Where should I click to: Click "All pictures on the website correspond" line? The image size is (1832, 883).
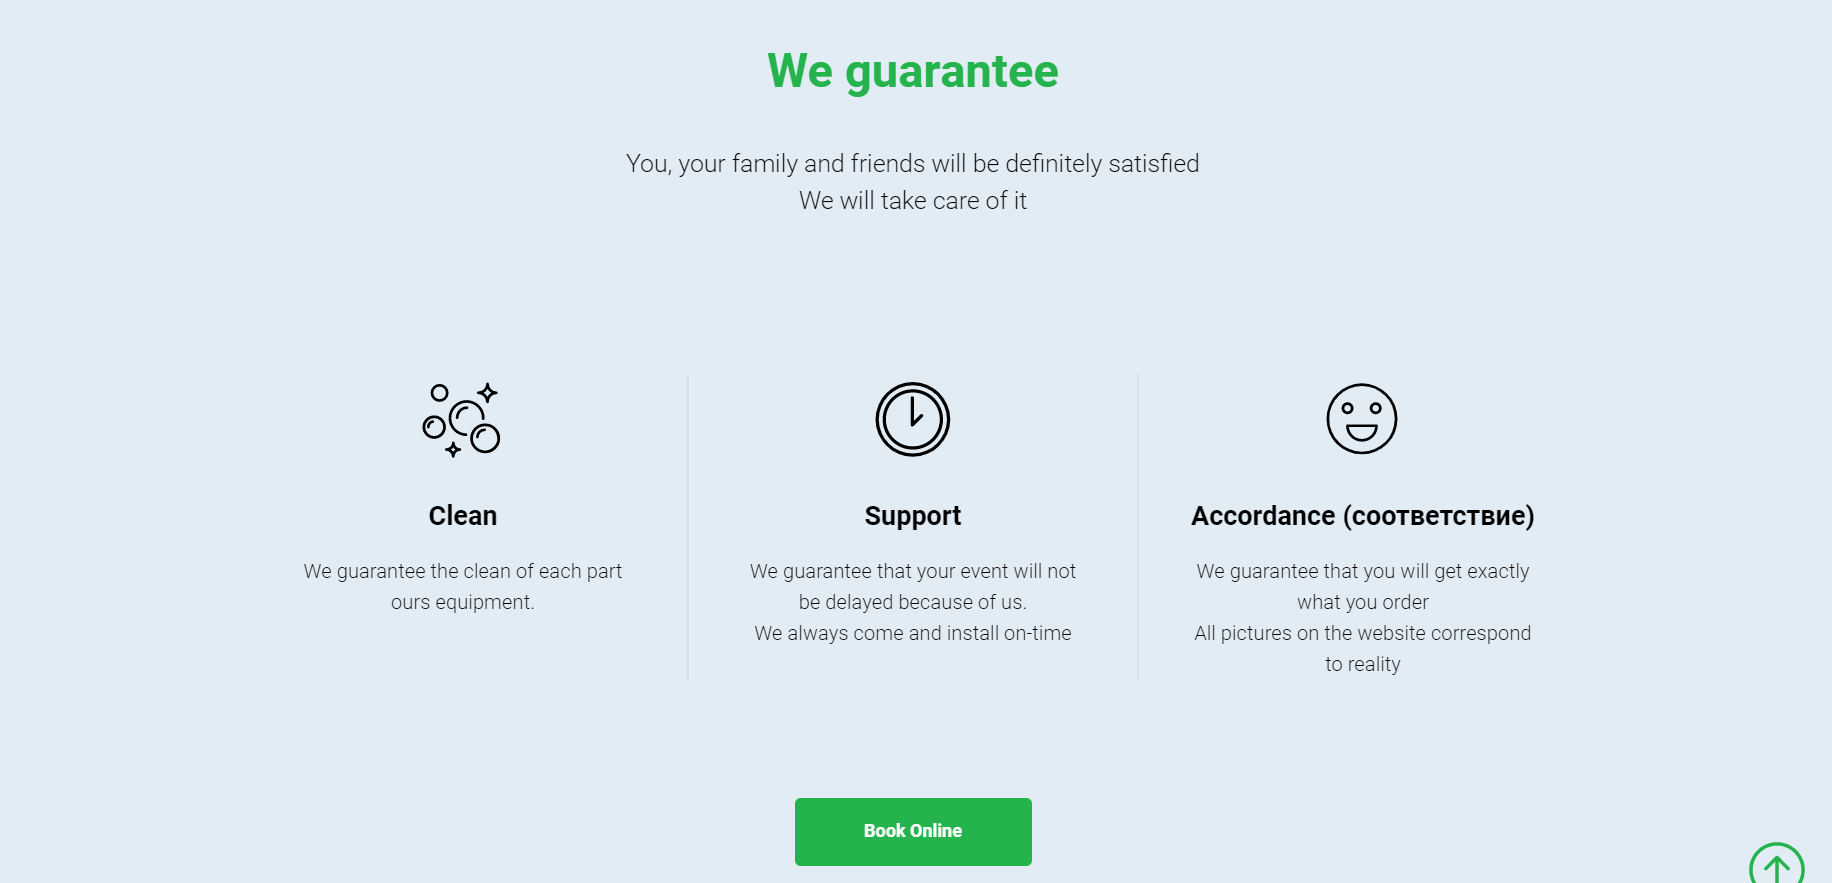[1362, 633]
